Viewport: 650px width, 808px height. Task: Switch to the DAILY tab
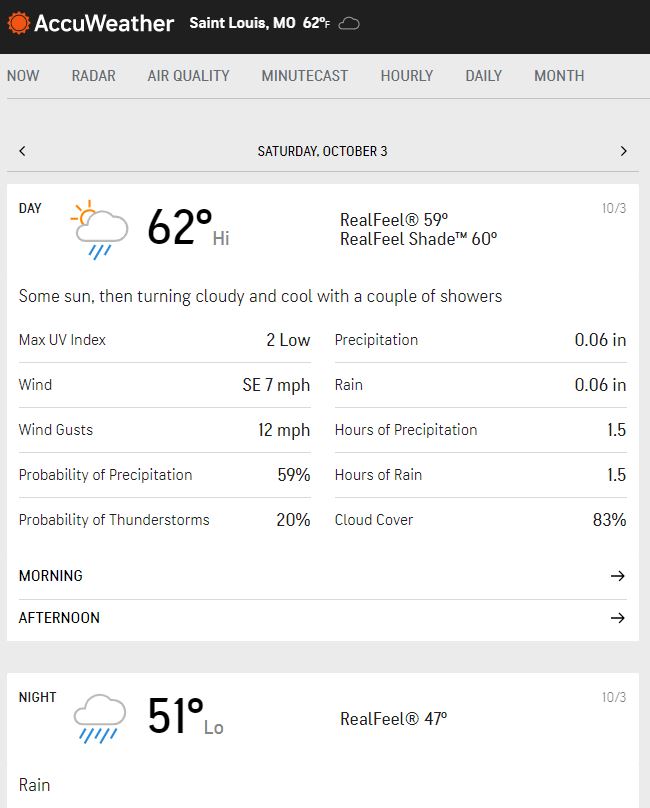click(x=483, y=76)
